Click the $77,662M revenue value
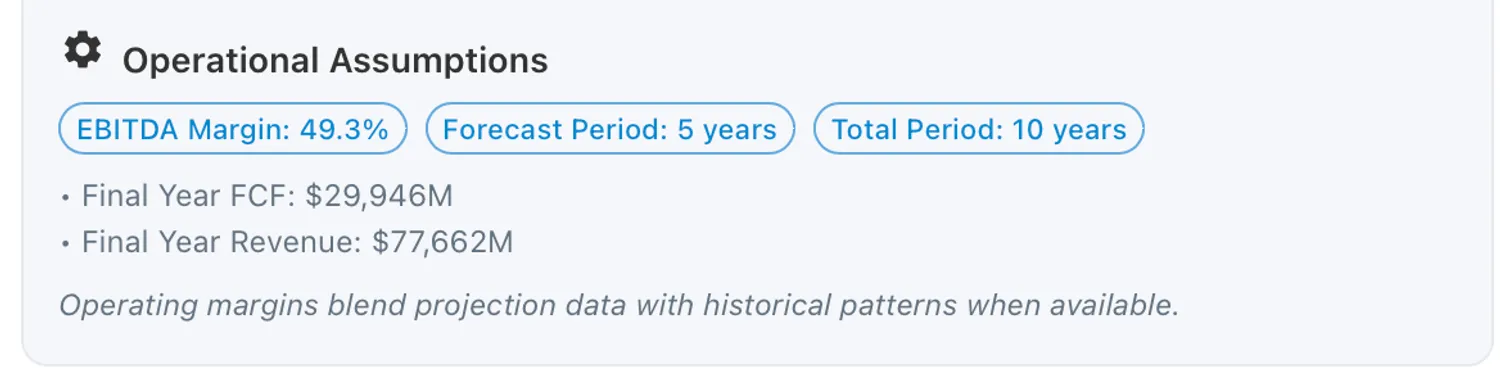 pos(442,243)
